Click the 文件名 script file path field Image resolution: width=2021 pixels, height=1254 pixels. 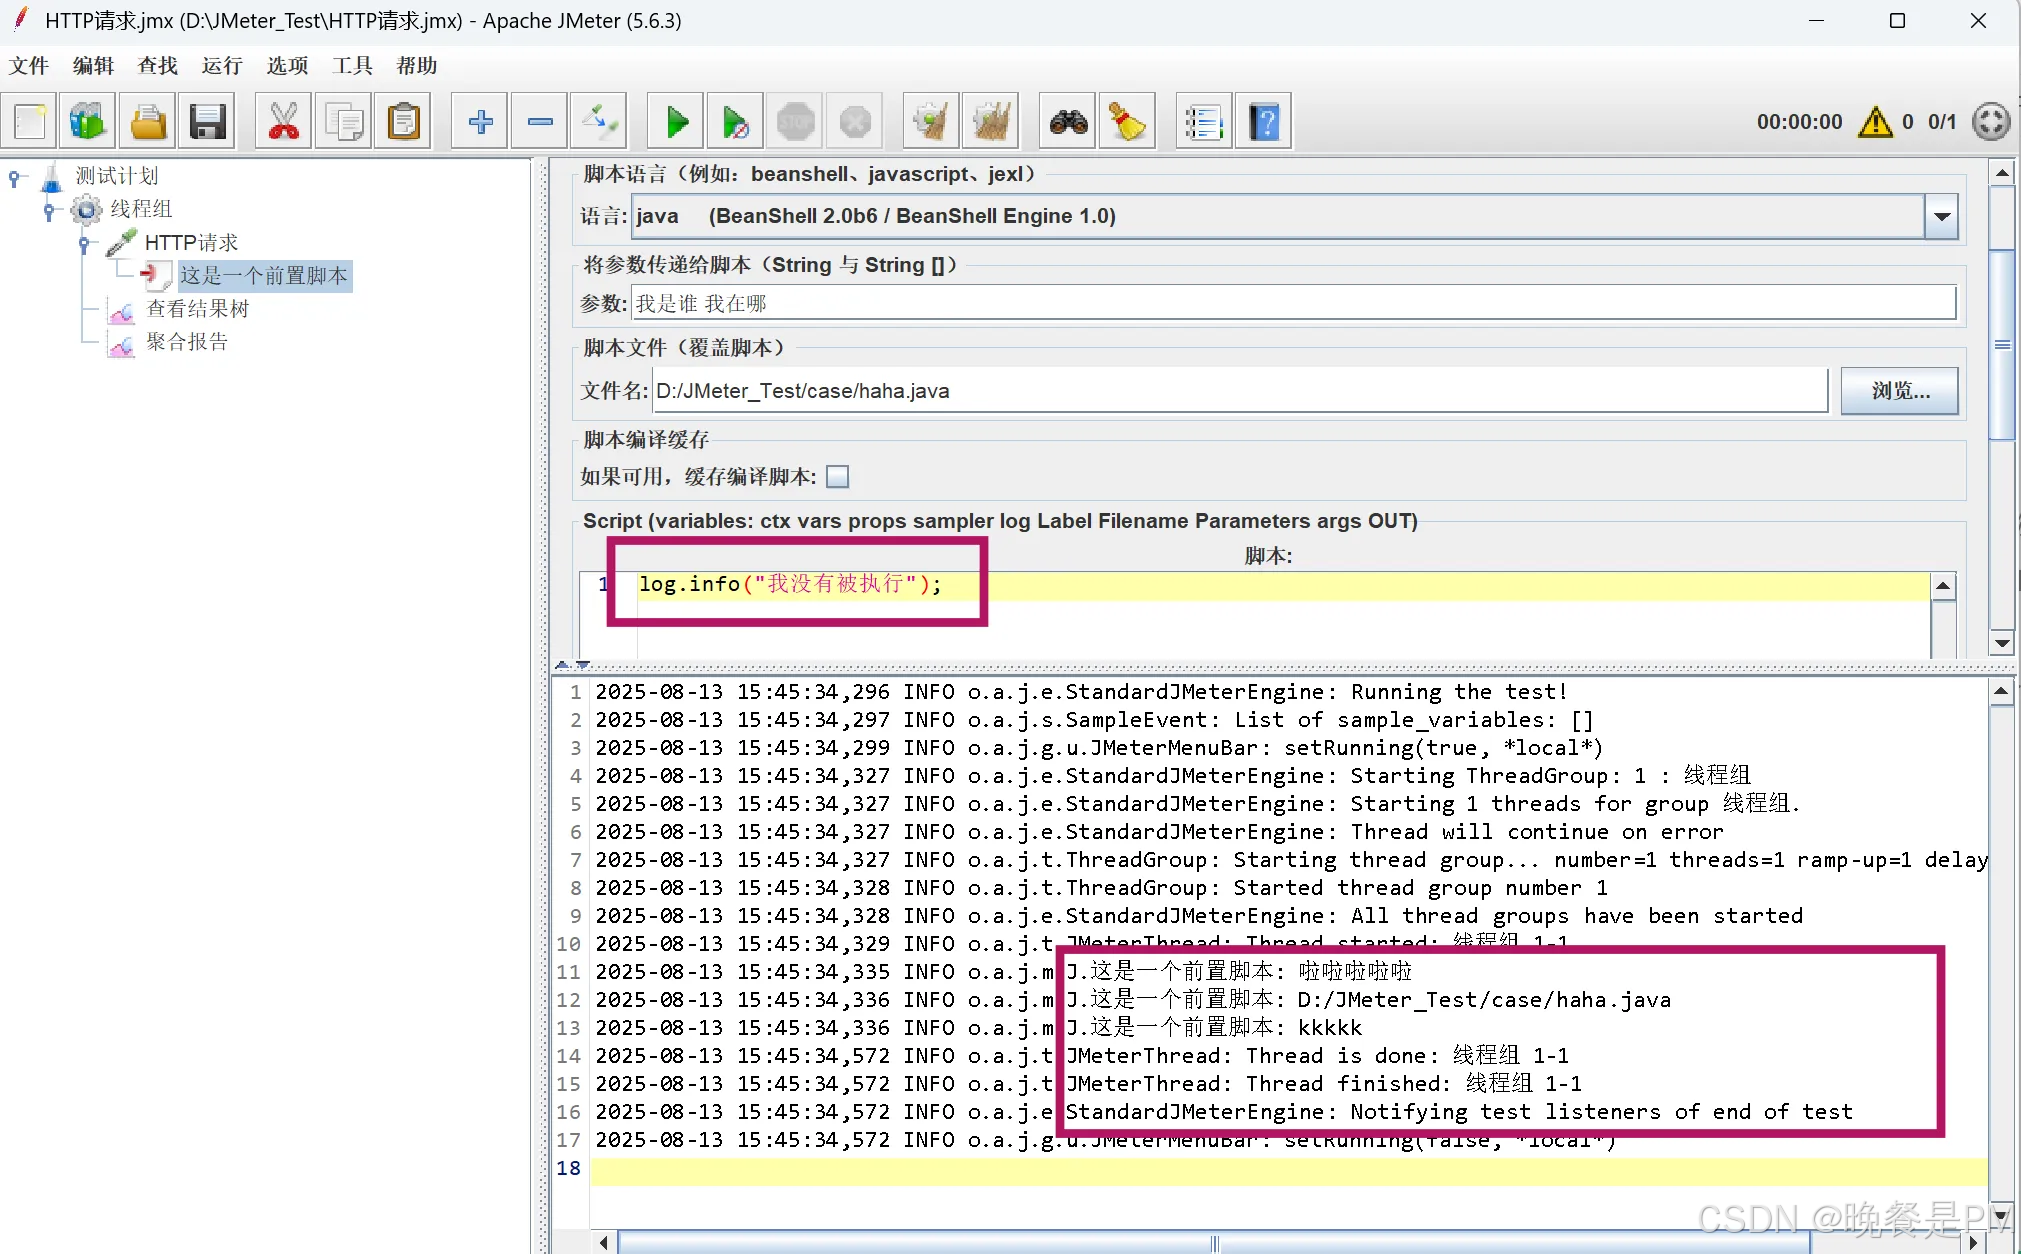[1240, 391]
